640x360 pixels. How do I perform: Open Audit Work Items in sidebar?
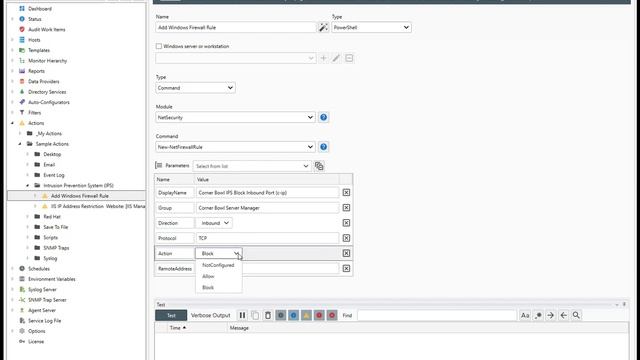pyautogui.click(x=47, y=29)
